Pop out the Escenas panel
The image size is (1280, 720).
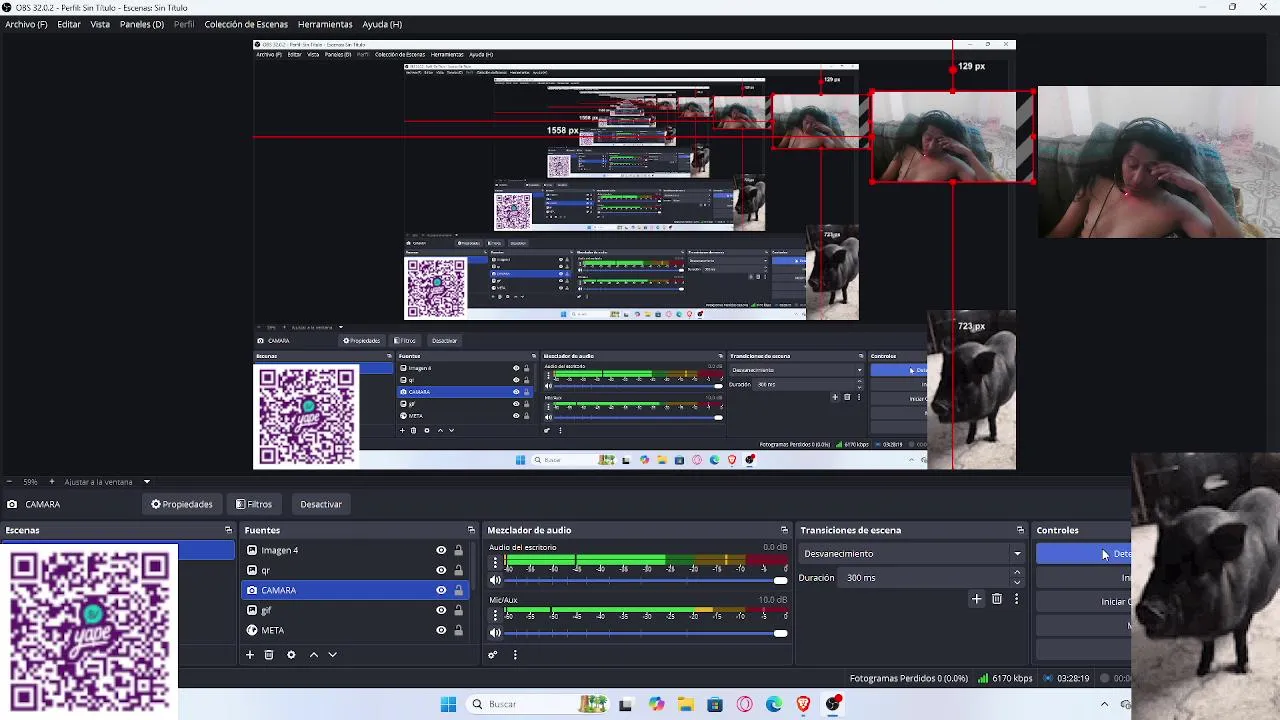pyautogui.click(x=228, y=530)
